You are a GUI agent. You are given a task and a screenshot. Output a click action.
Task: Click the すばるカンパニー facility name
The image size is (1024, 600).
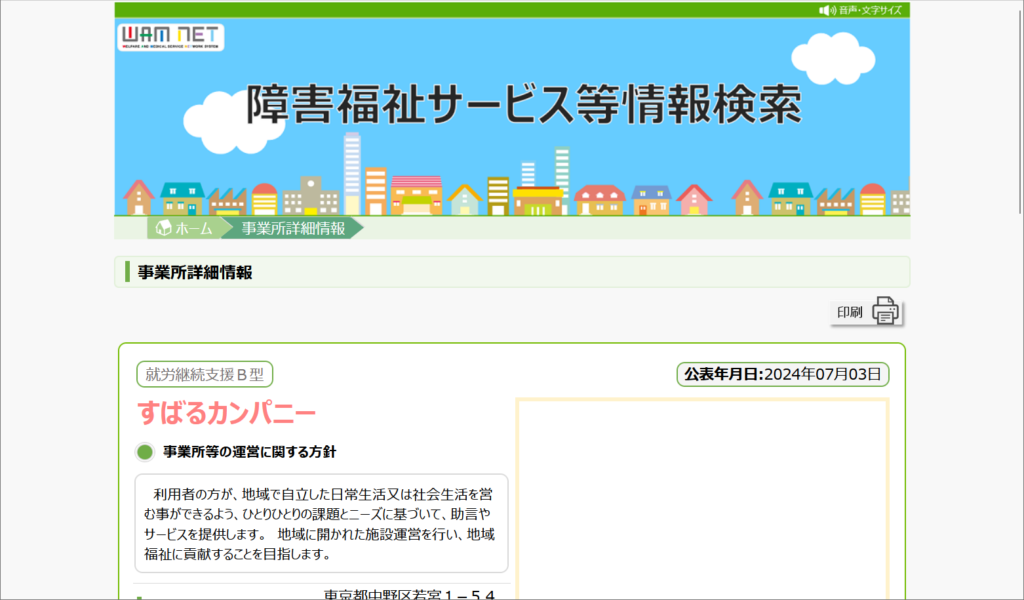click(227, 412)
